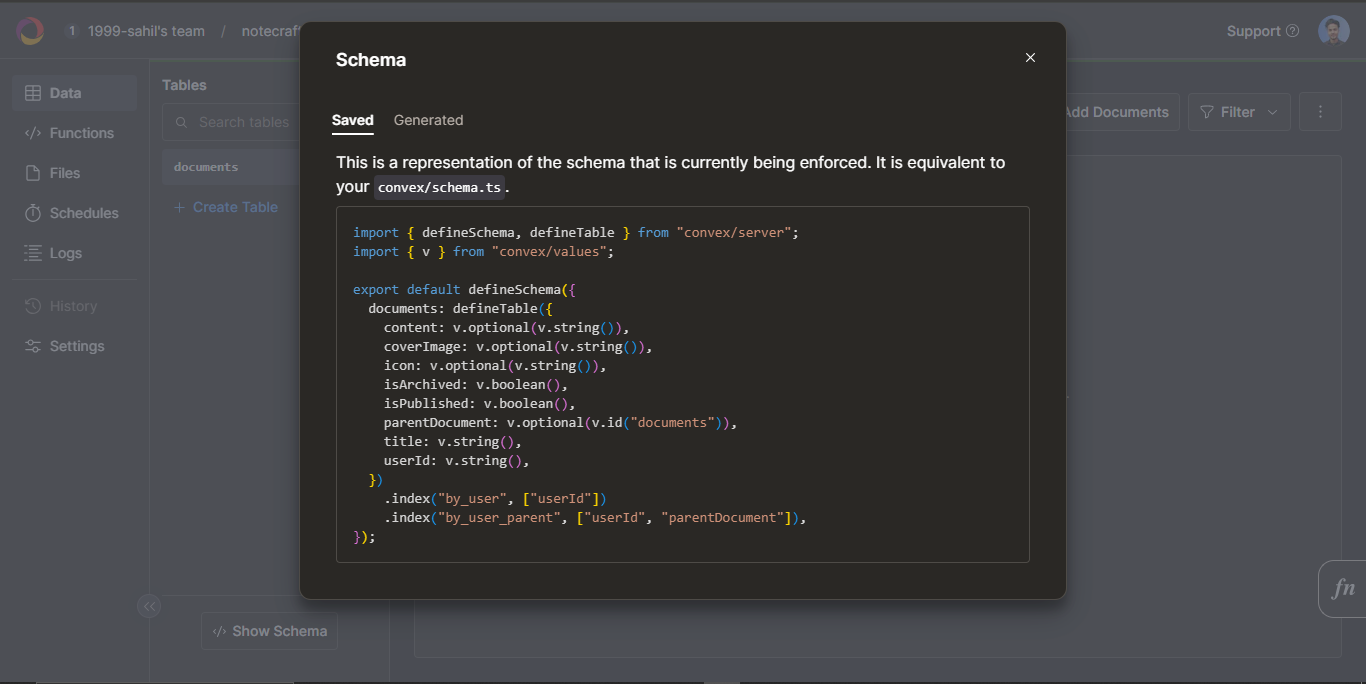Viewport: 1366px width, 684px height.
Task: Open the Data section
Action: click(74, 93)
